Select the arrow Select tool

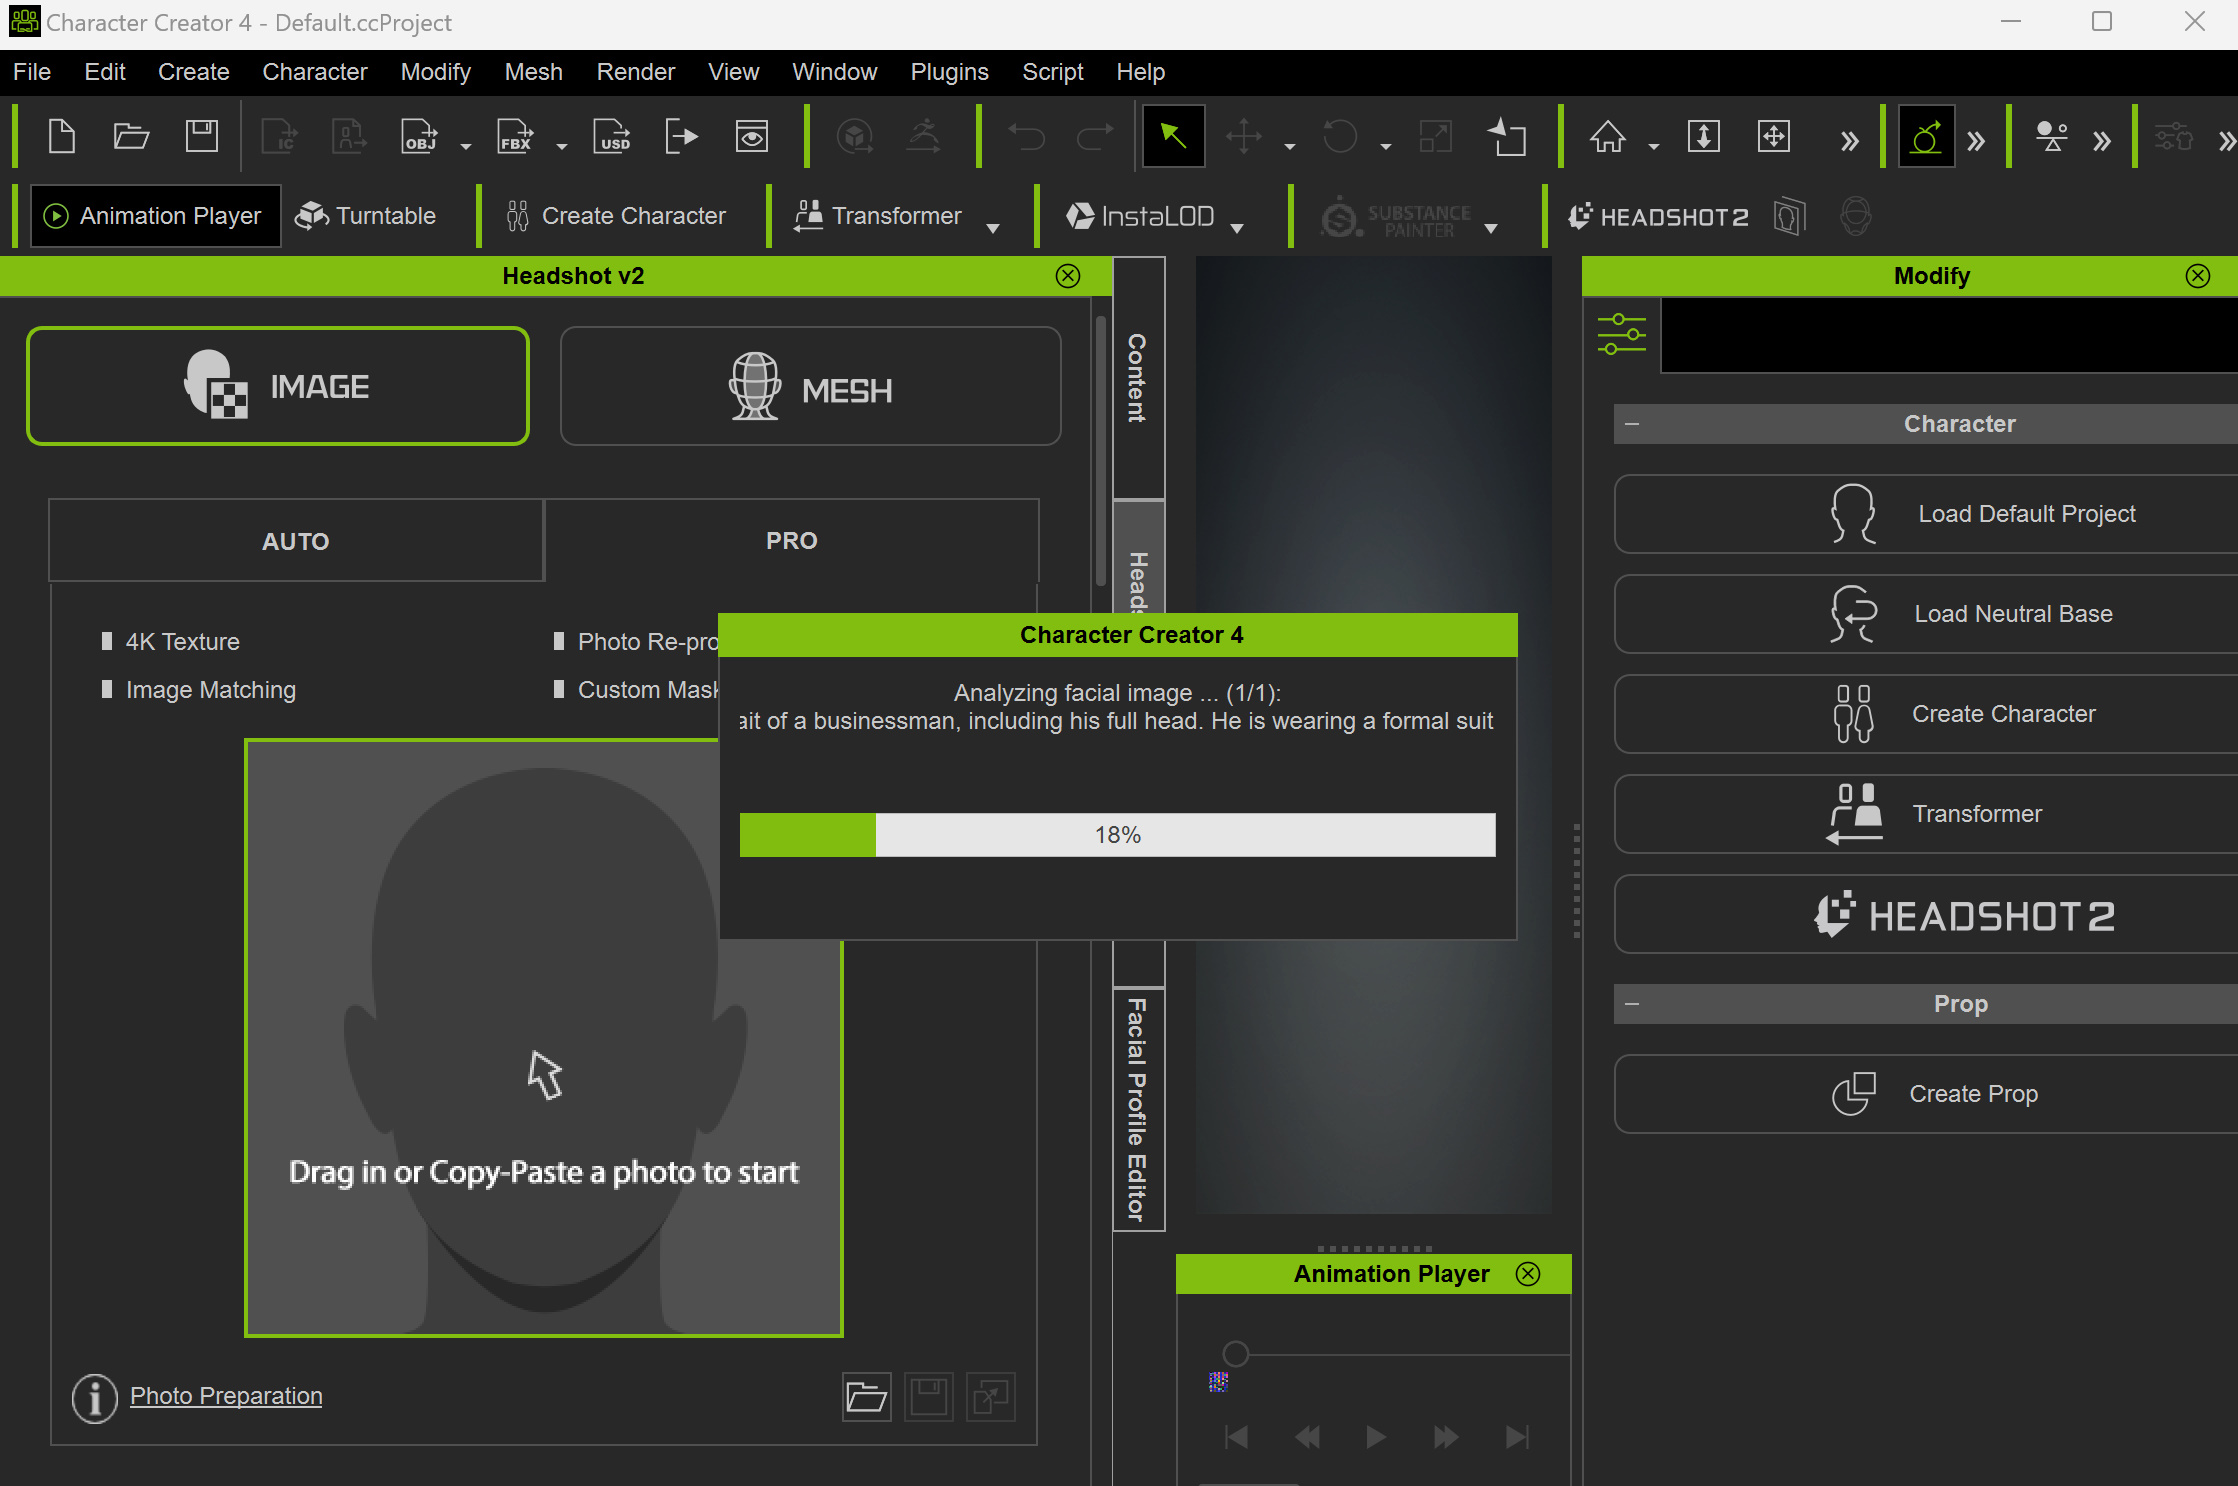[1173, 136]
